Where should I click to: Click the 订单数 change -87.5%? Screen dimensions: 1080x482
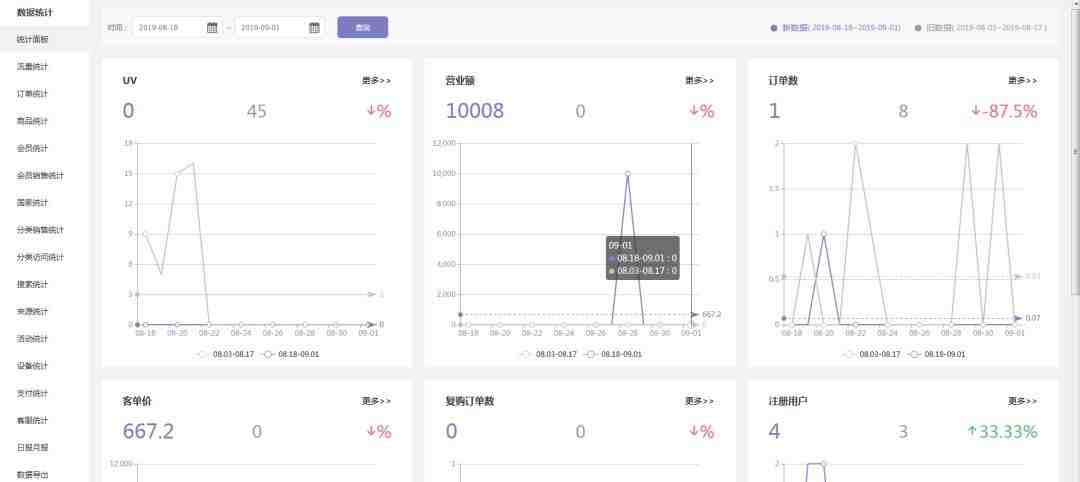1004,111
